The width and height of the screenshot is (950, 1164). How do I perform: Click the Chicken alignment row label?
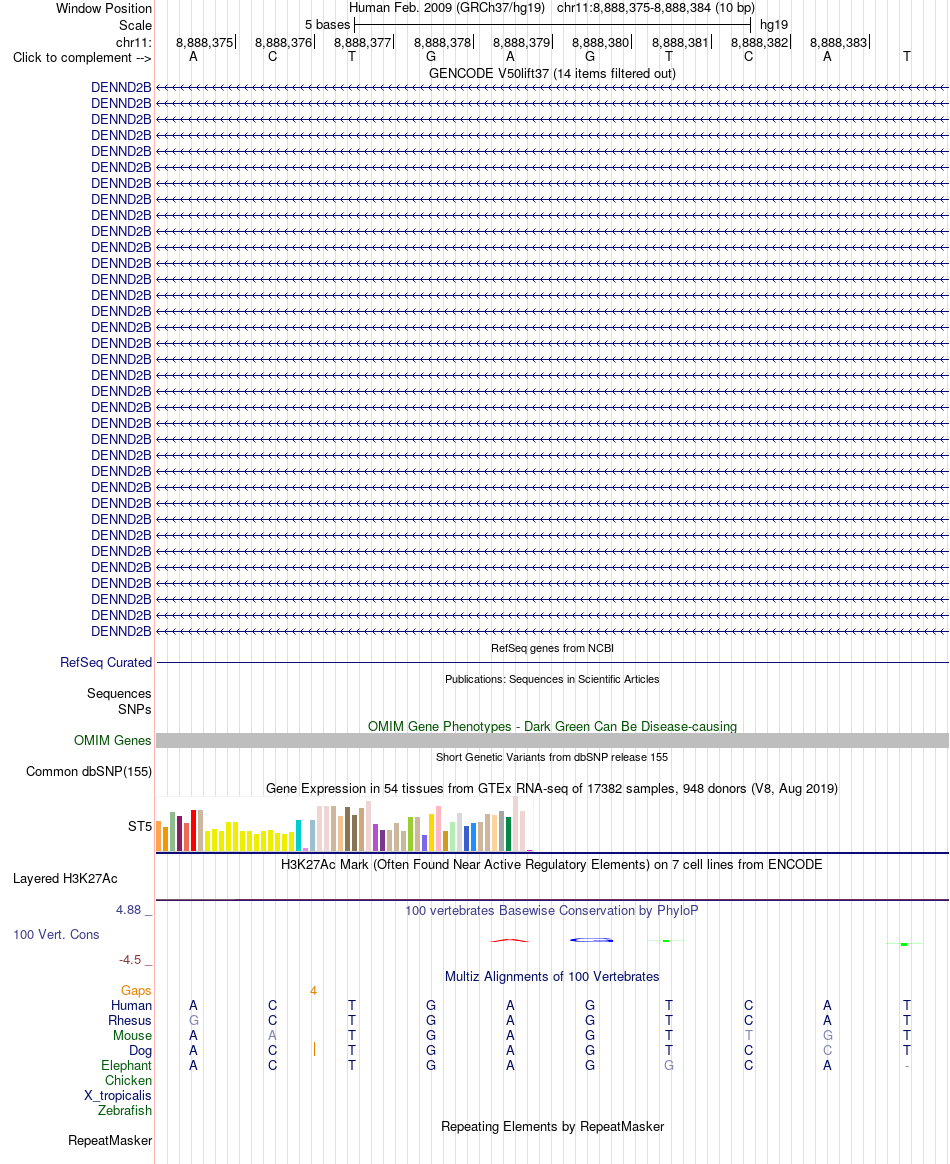[128, 1080]
